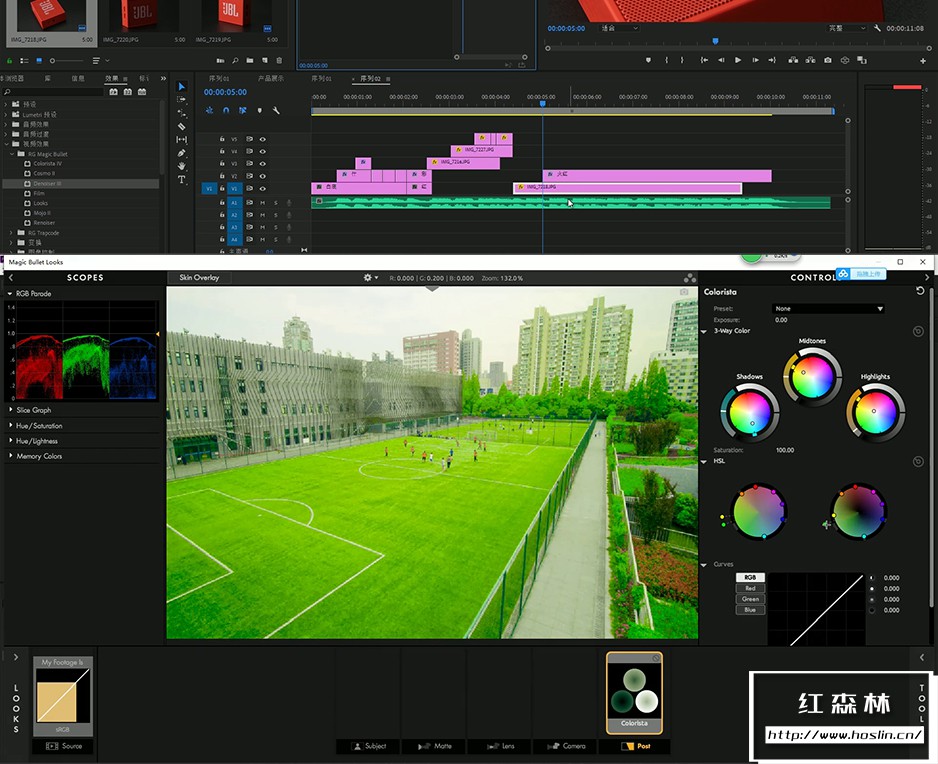Image resolution: width=938 pixels, height=764 pixels.
Task: Click the Skin Overlay button
Action: point(199,278)
